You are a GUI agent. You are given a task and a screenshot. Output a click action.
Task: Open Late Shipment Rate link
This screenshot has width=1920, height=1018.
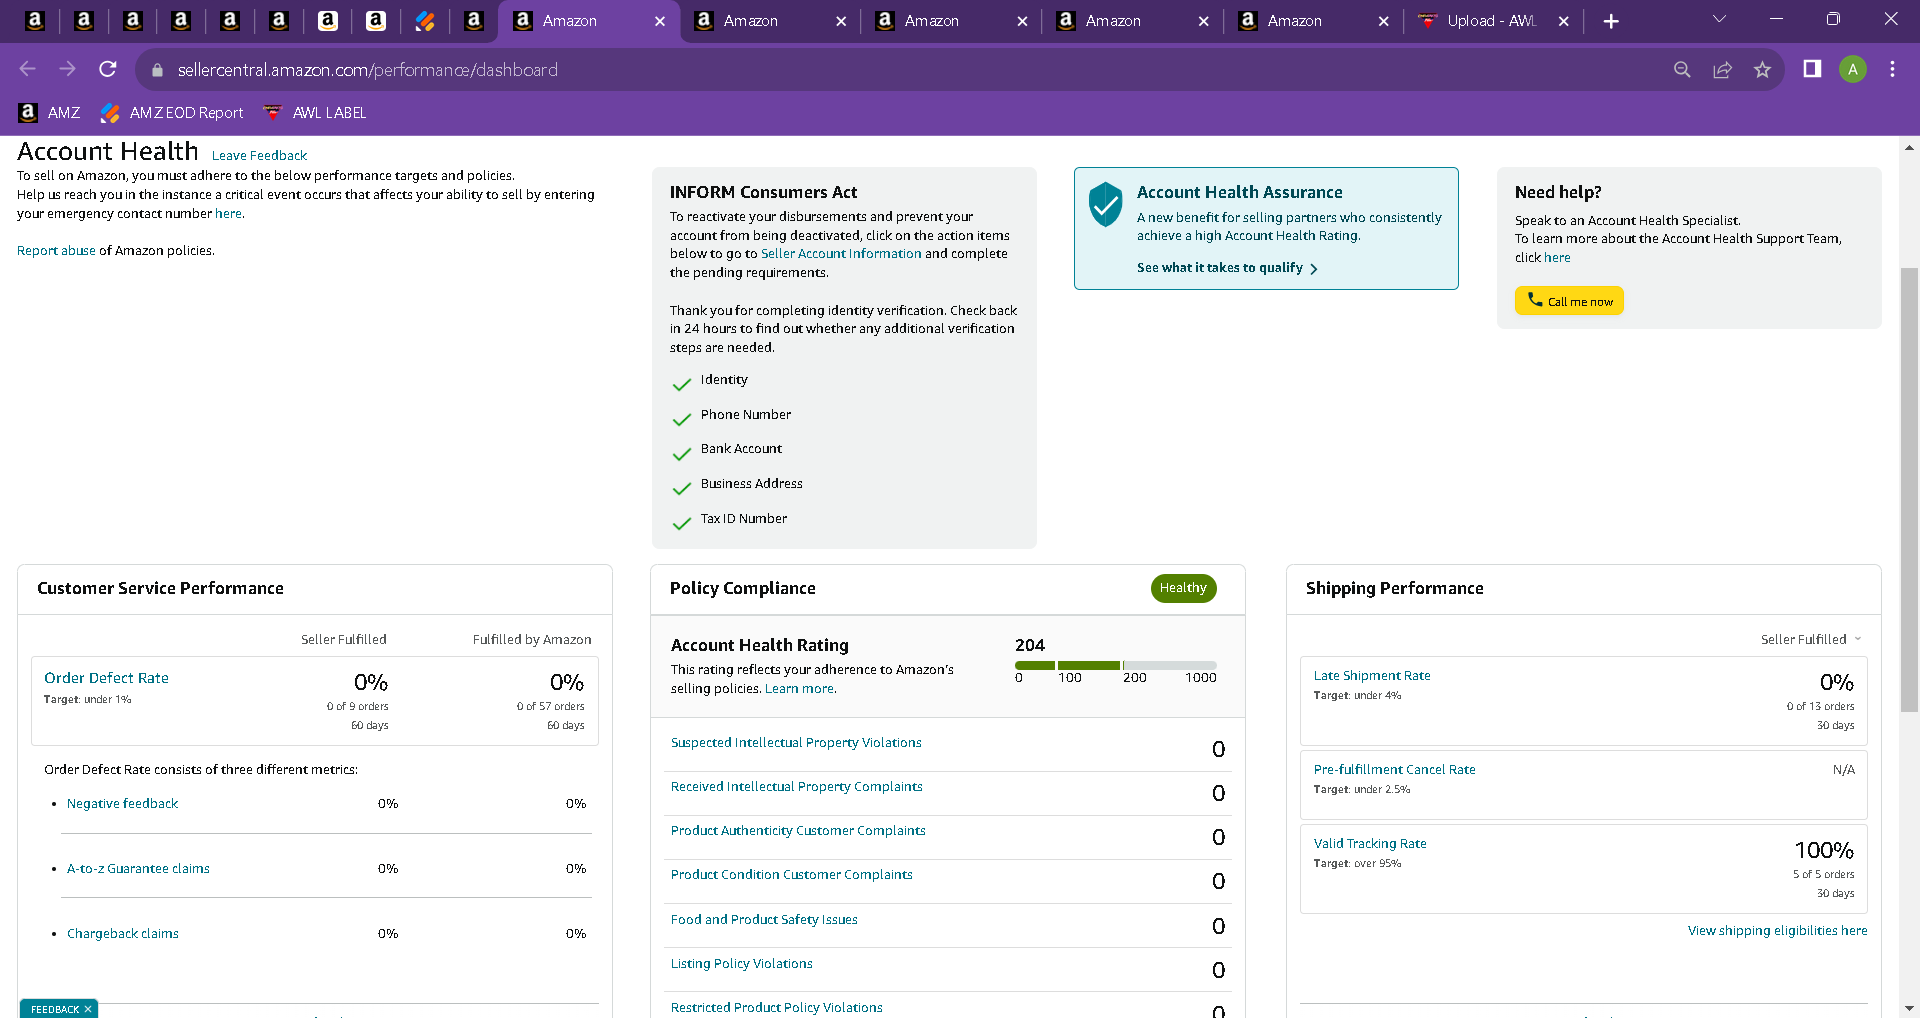pos(1372,676)
